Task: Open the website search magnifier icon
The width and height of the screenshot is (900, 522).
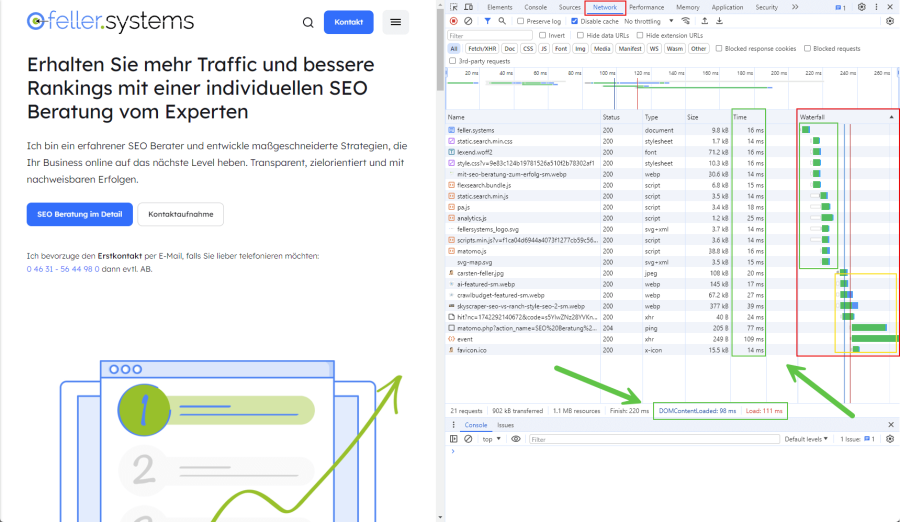Action: 308,22
